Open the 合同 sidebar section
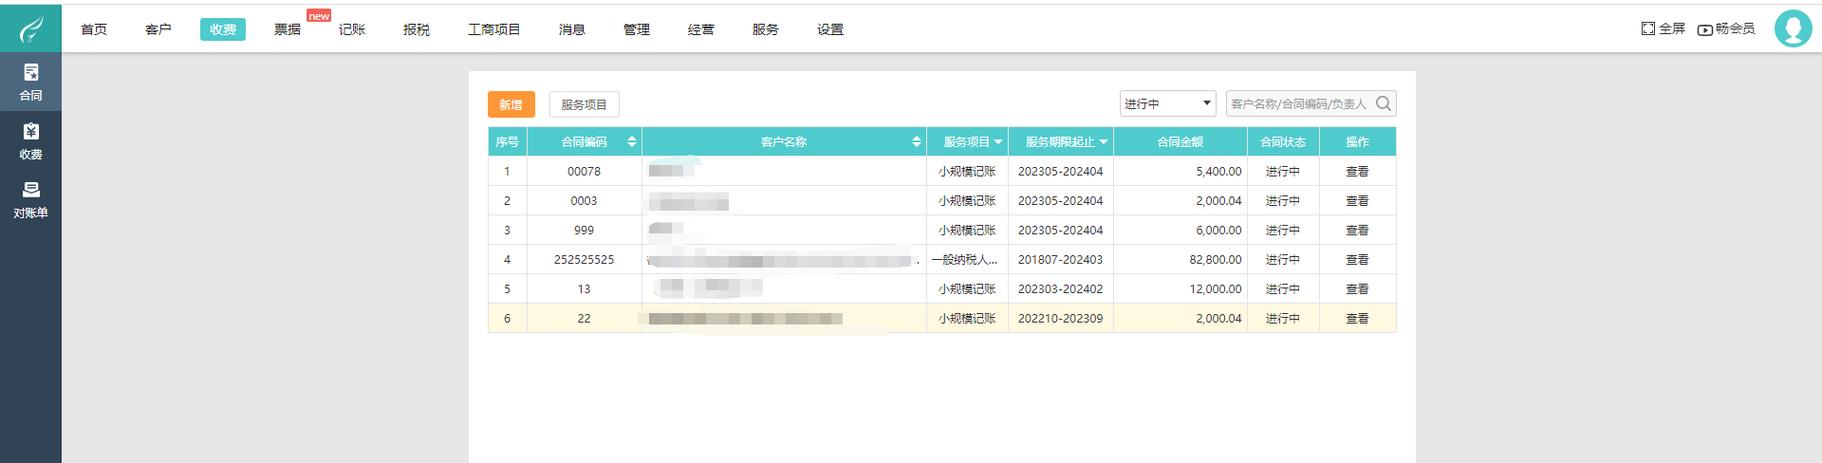 [x=31, y=82]
